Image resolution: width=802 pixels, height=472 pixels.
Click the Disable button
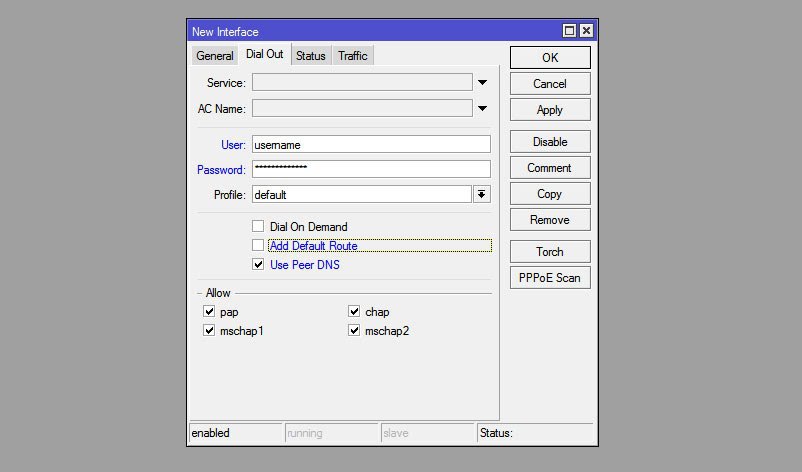tap(550, 142)
